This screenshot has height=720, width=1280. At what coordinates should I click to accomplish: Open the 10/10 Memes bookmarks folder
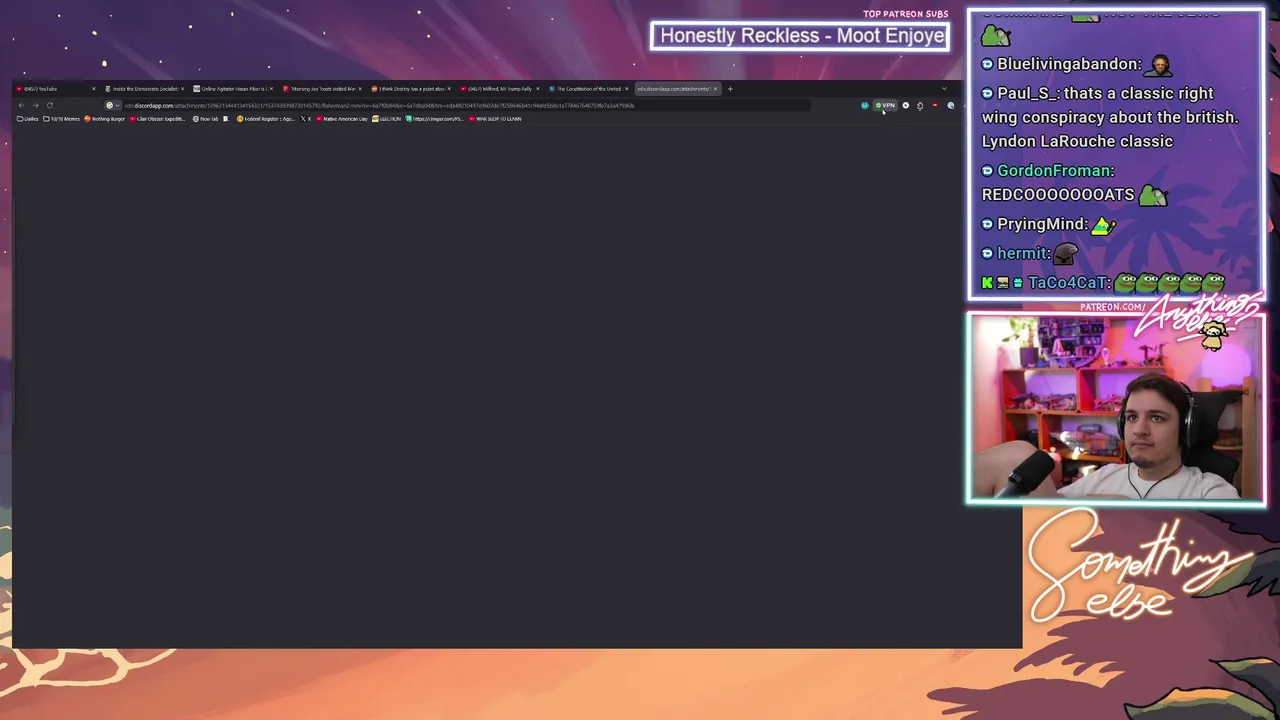[x=61, y=119]
